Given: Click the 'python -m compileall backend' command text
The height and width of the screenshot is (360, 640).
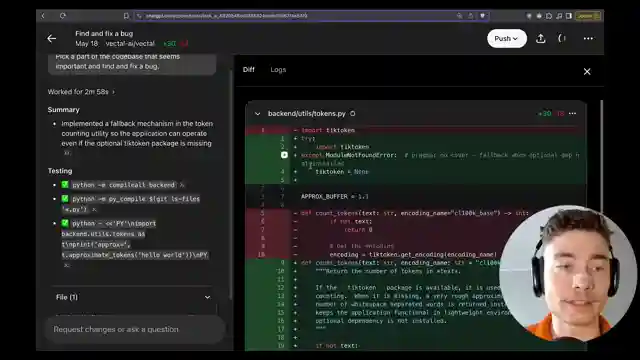Looking at the screenshot, I should (124, 185).
